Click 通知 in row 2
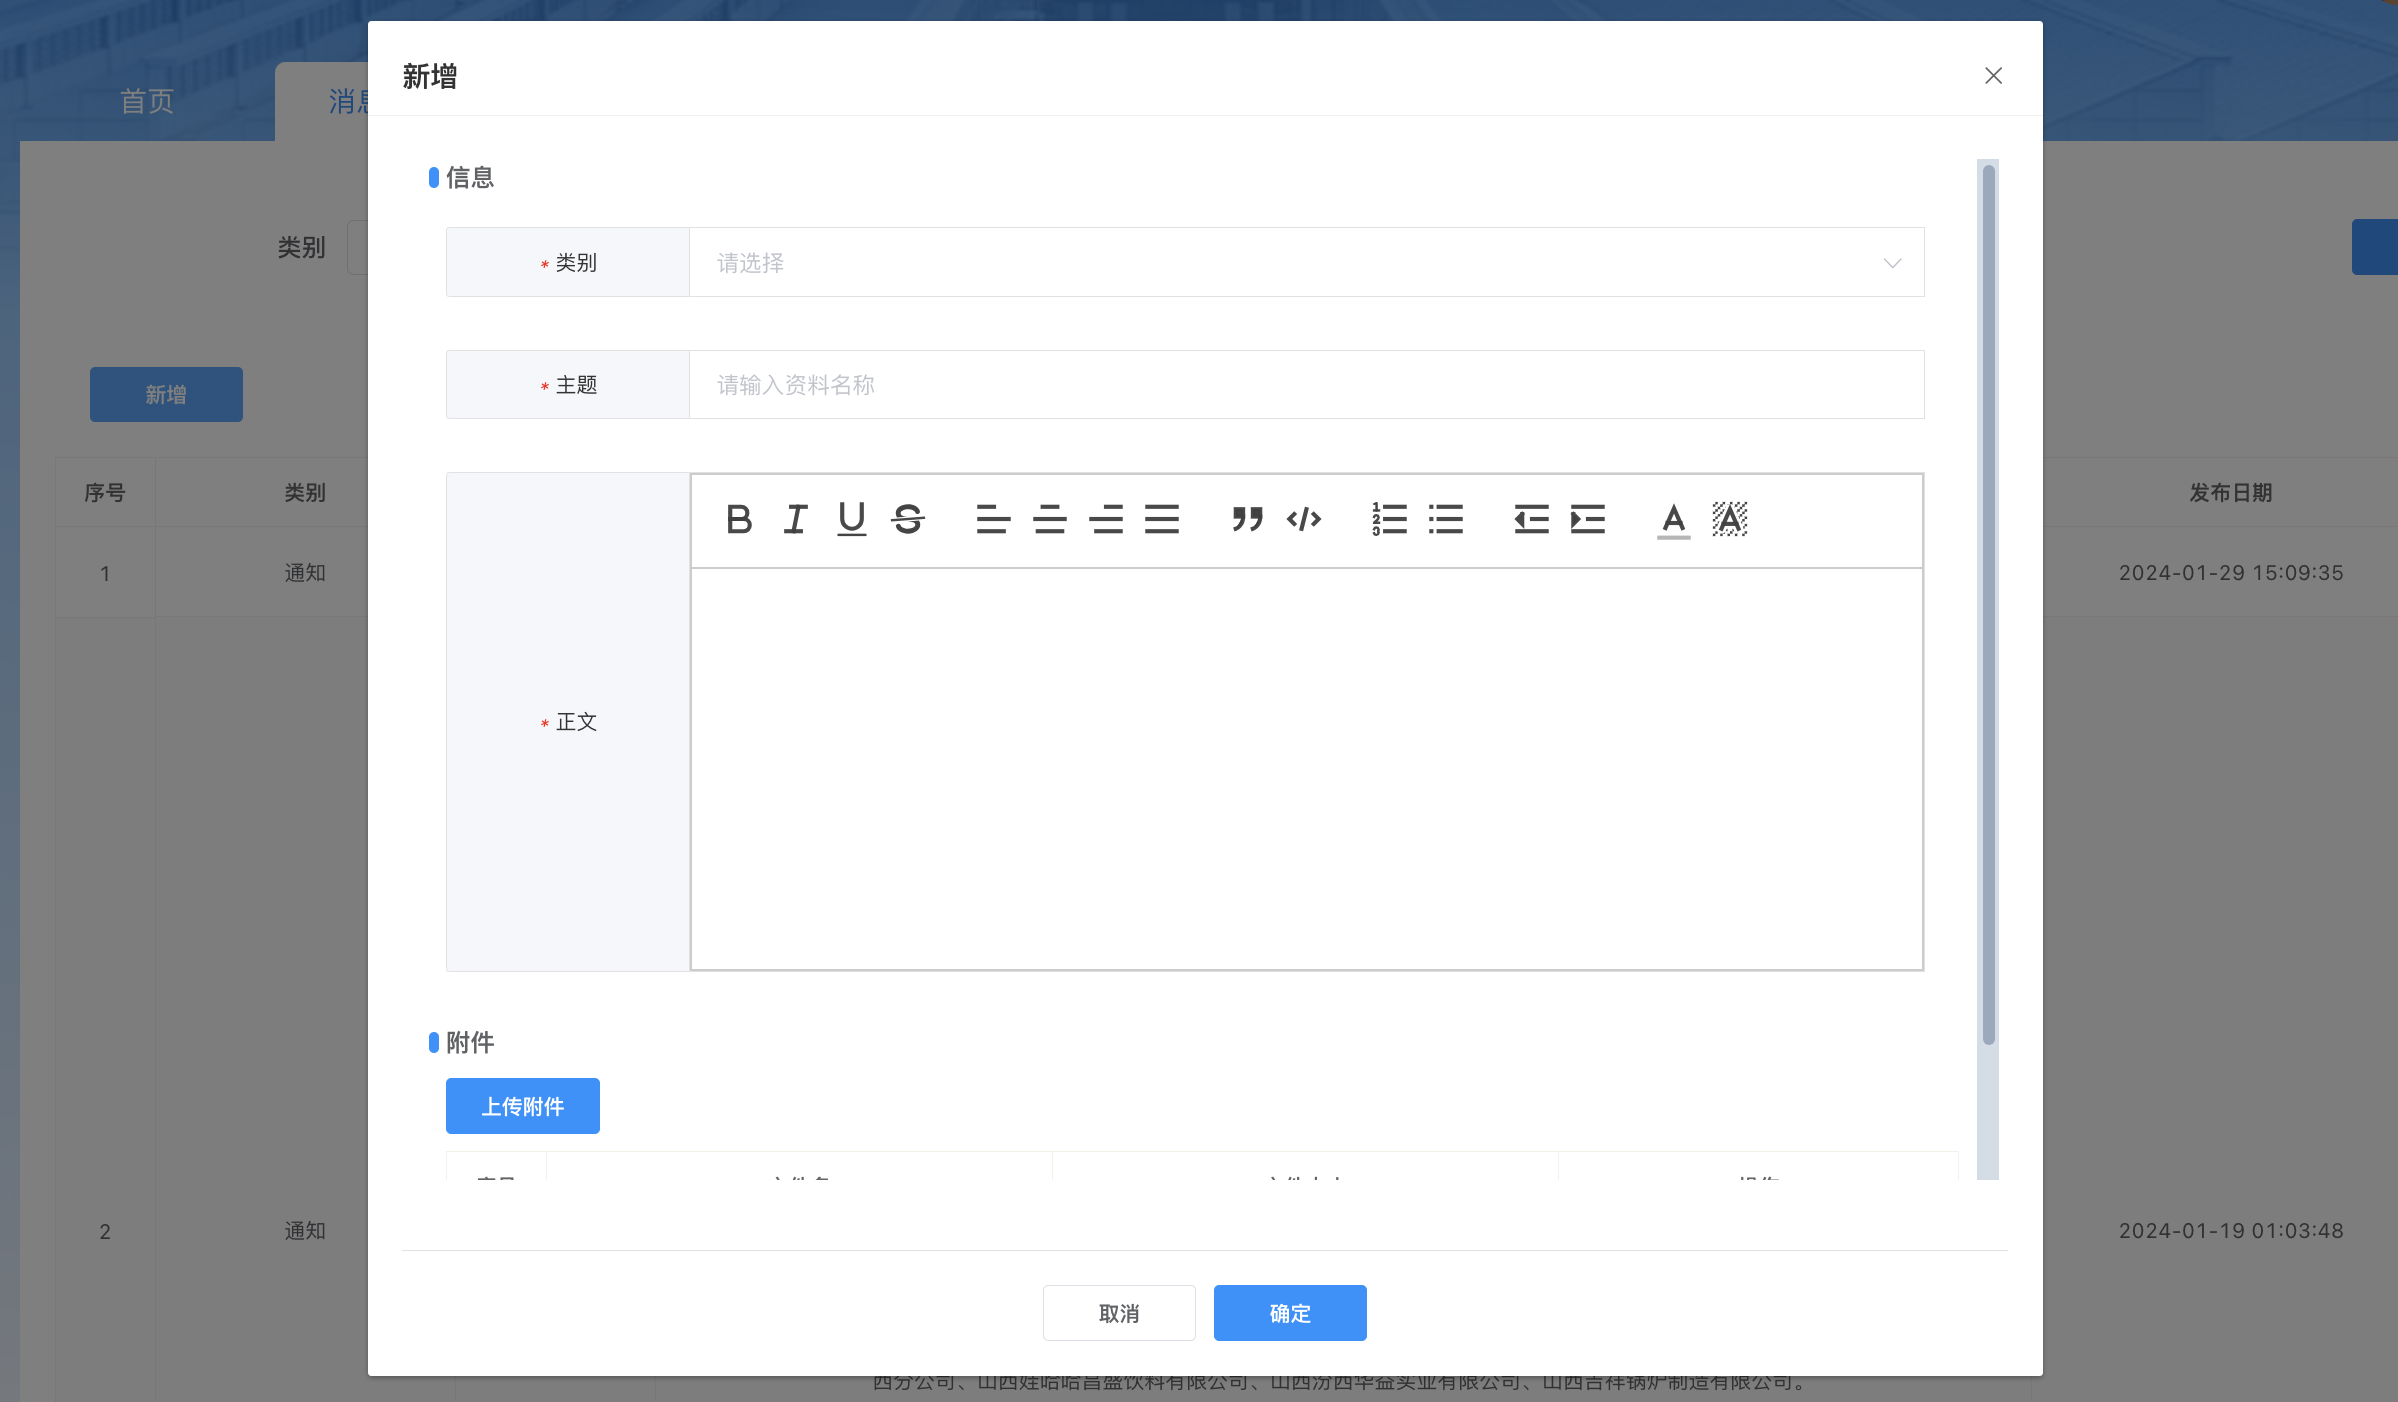 click(x=305, y=1230)
